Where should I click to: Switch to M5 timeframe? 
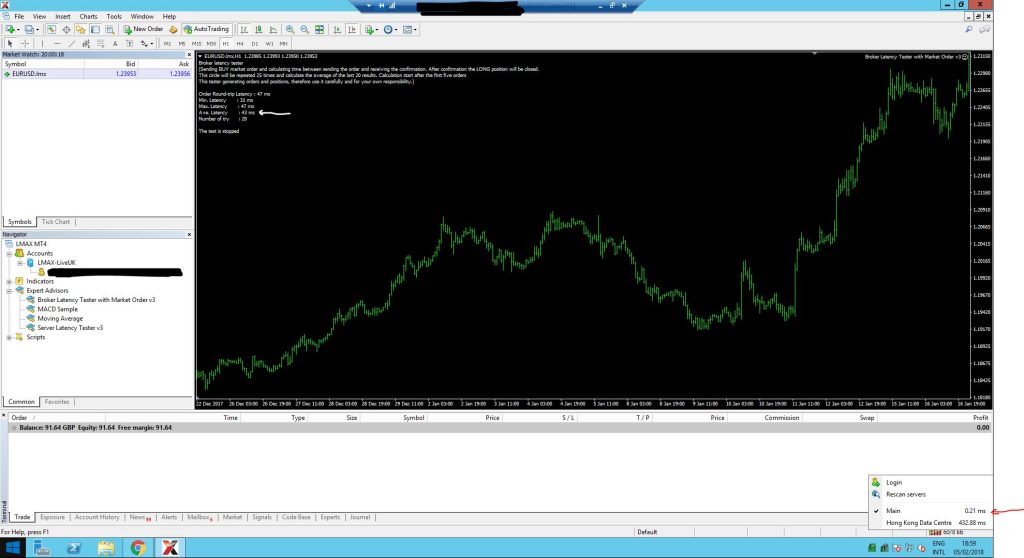pos(182,44)
